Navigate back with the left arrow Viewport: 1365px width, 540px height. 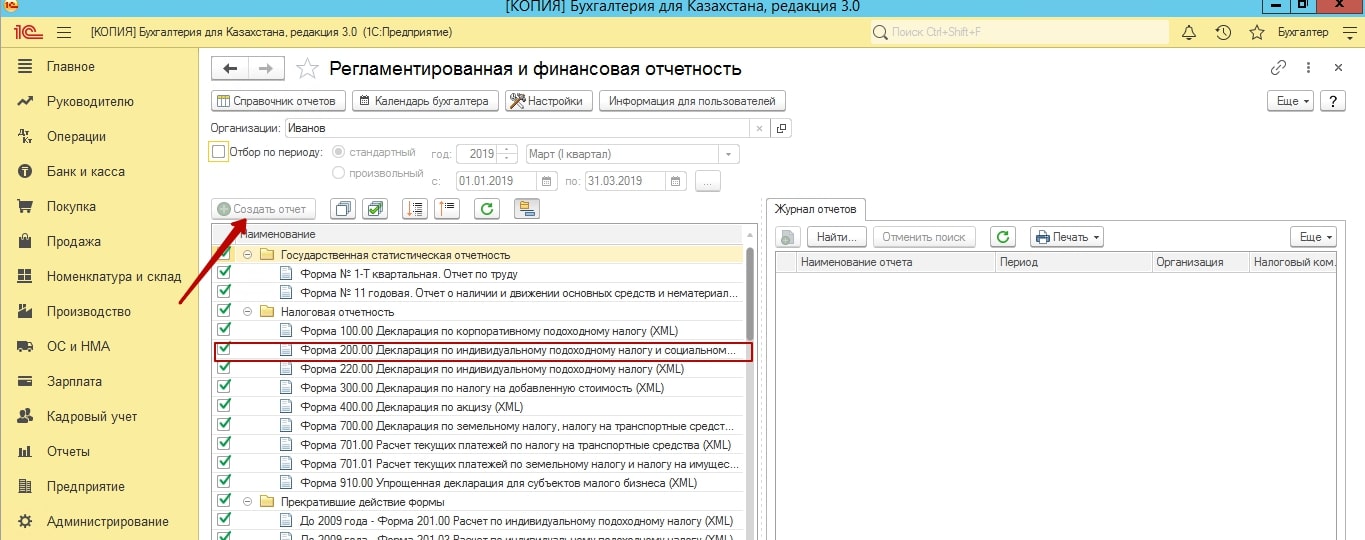[230, 68]
